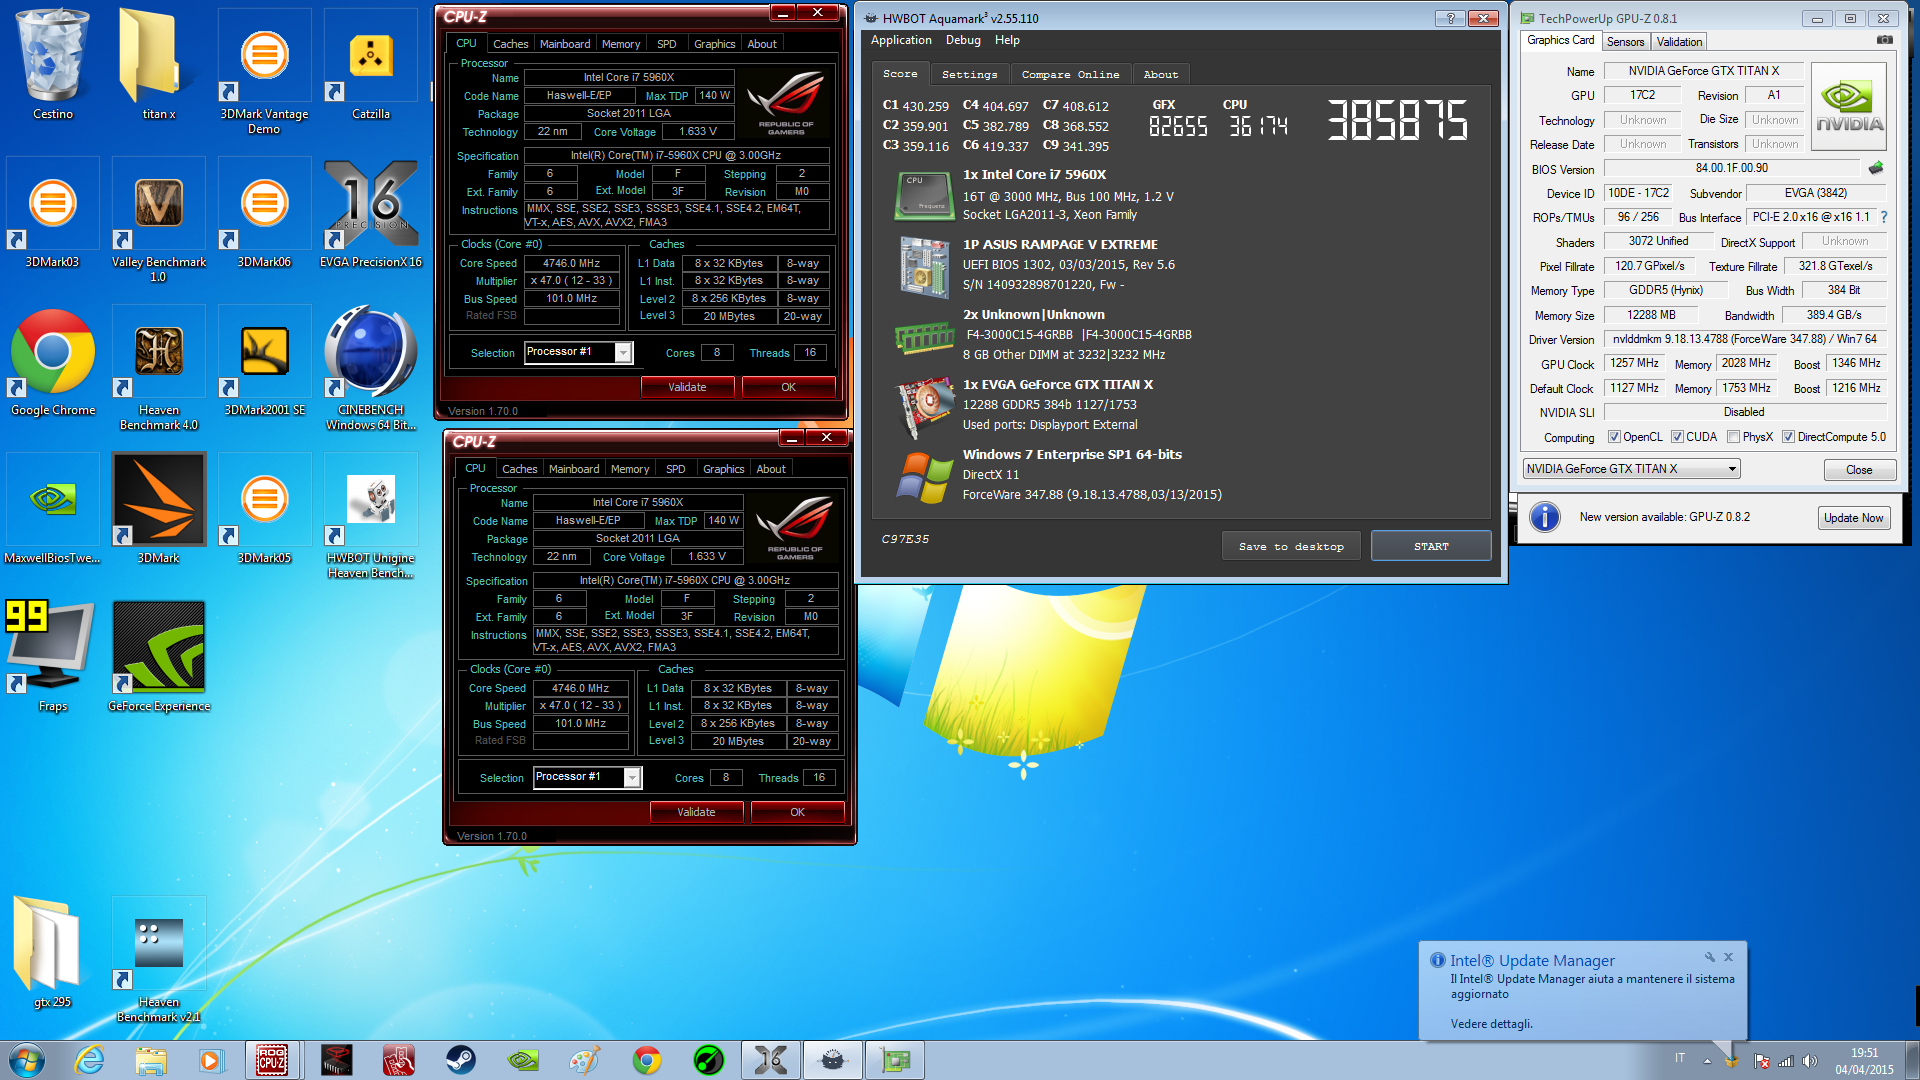Launch 3DMark Vantage Demo shortcut

tap(264, 70)
